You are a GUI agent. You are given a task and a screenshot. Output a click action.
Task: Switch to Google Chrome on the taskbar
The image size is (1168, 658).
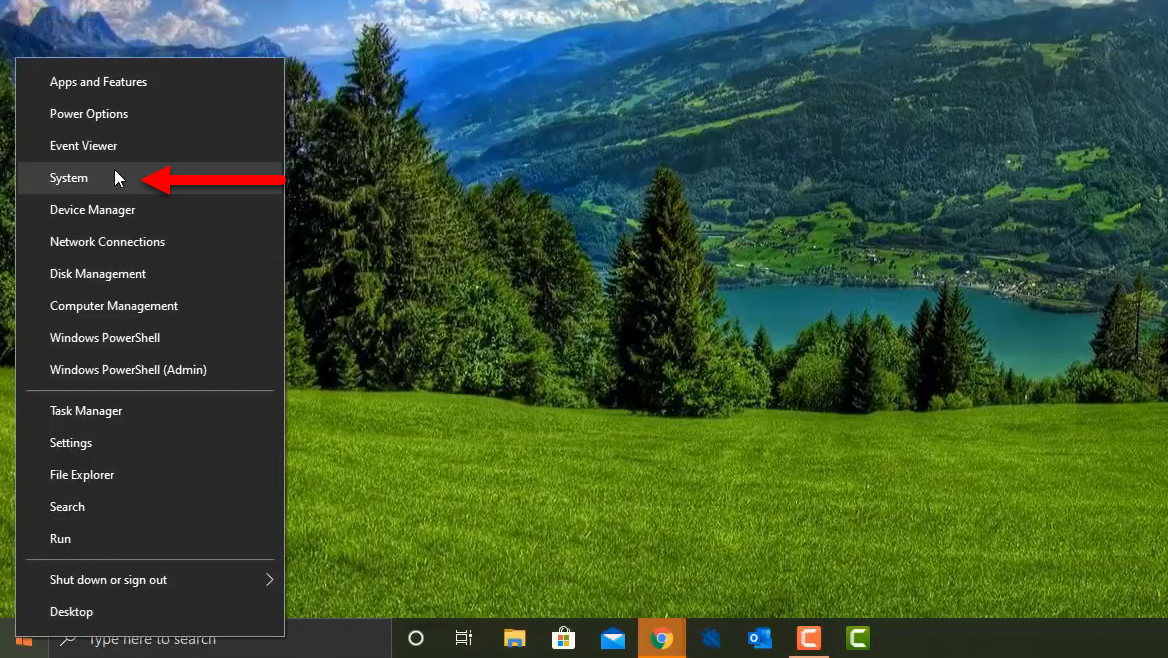661,638
